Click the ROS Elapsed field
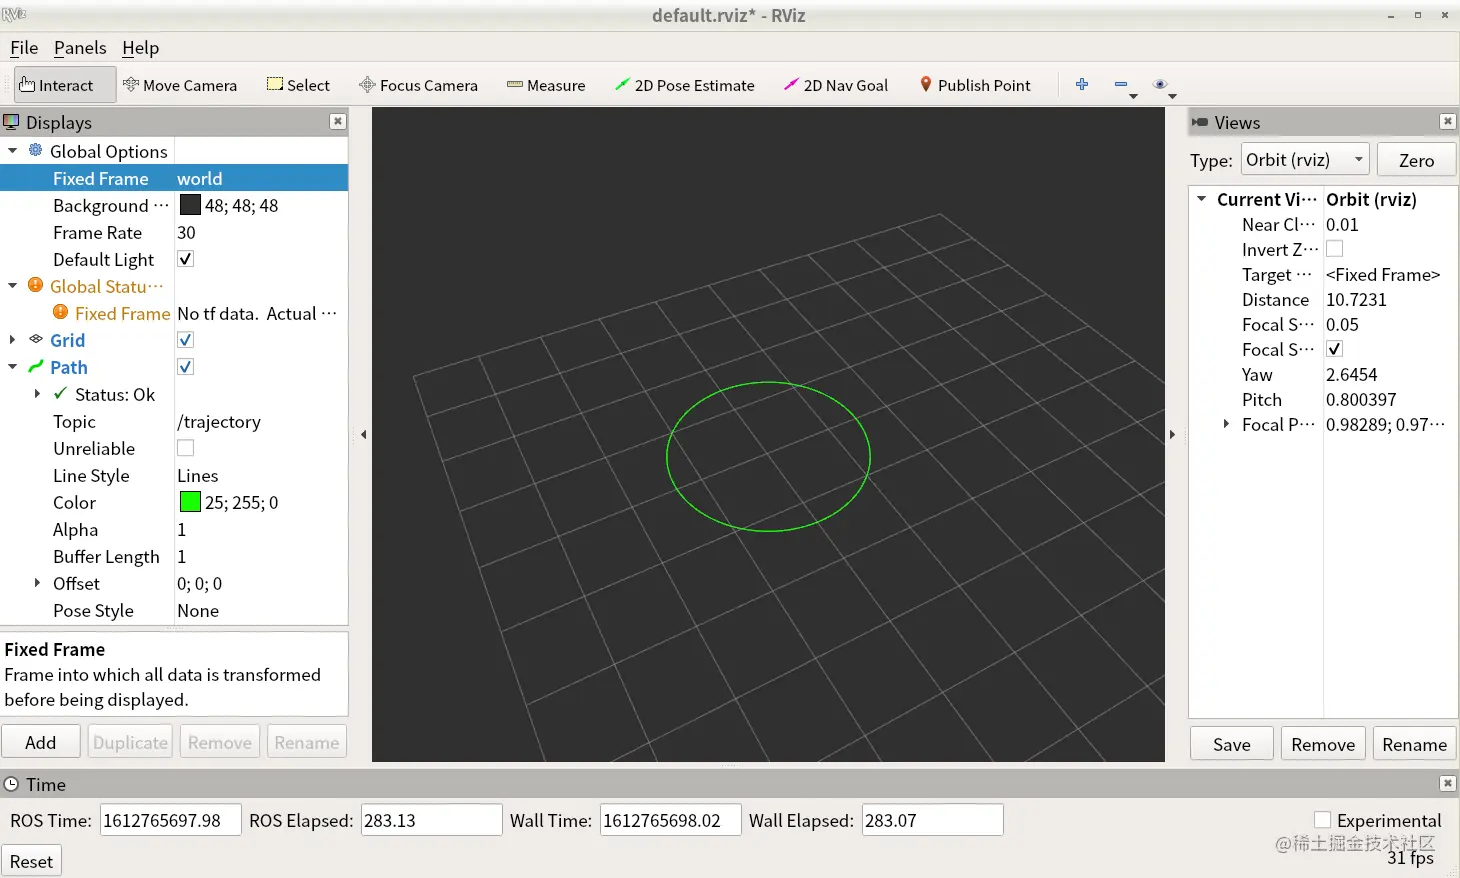 click(x=431, y=820)
